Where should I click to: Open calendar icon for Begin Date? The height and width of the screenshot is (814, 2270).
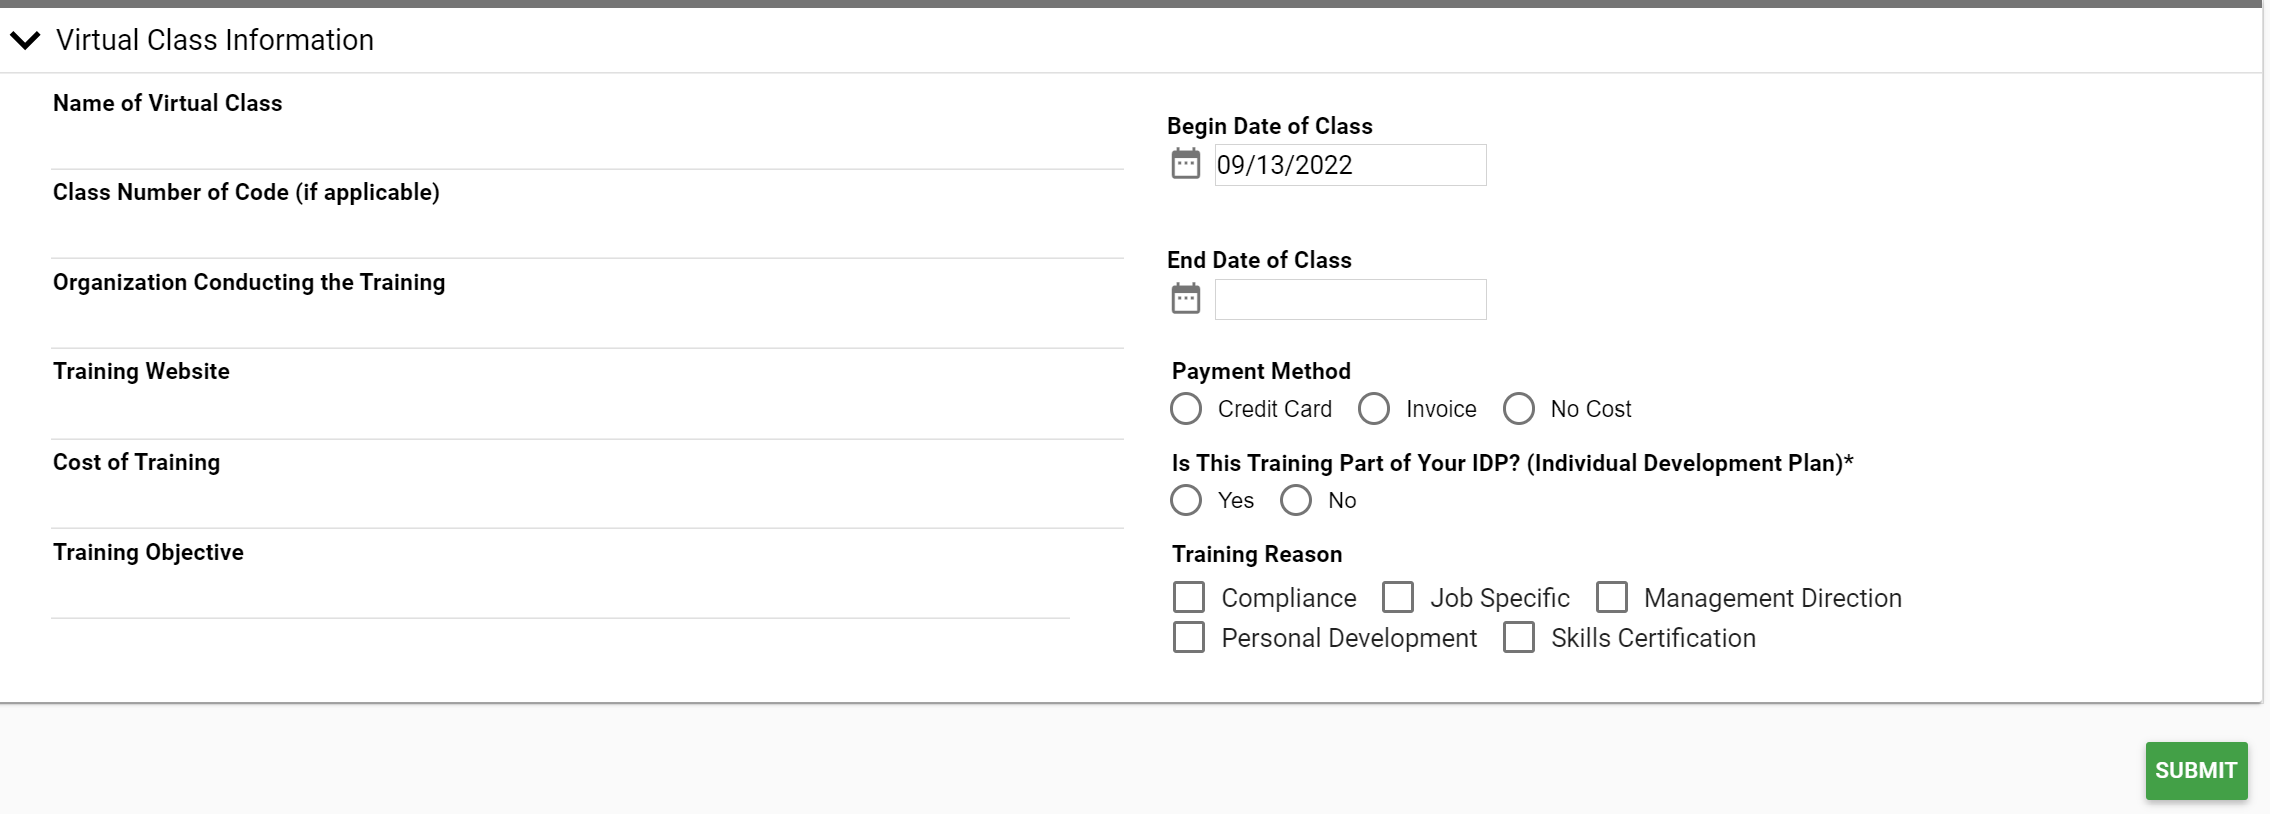[1185, 164]
